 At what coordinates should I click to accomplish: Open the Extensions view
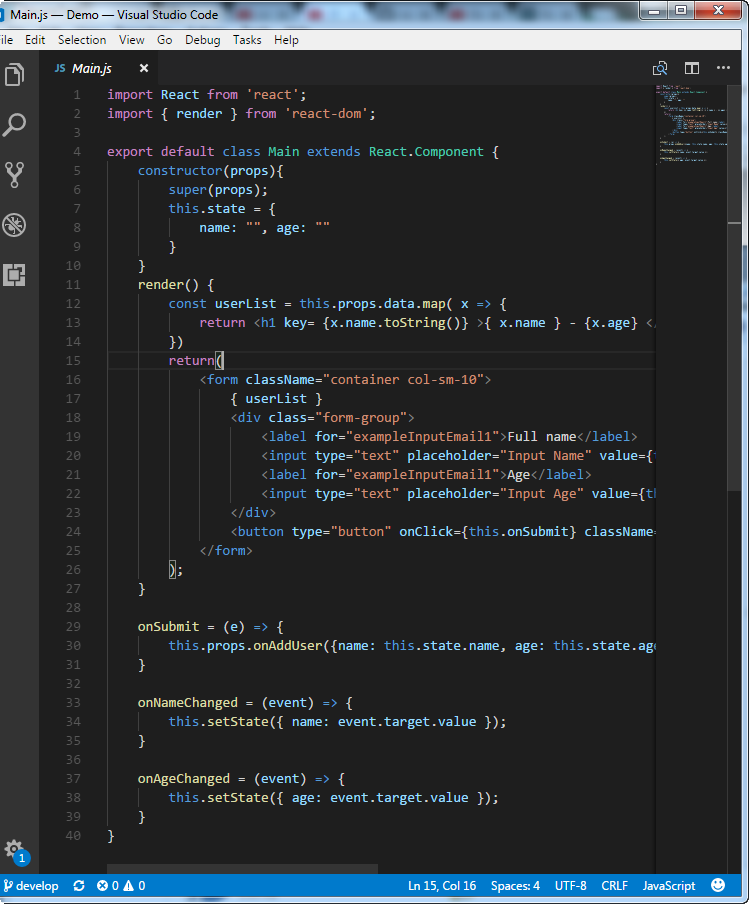click(14, 275)
